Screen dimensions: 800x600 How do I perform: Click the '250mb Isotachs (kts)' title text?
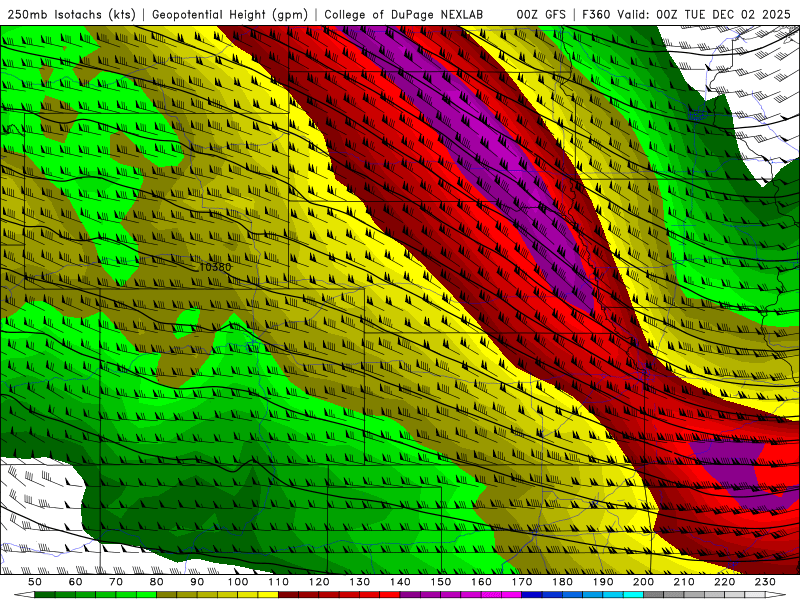[71, 15]
